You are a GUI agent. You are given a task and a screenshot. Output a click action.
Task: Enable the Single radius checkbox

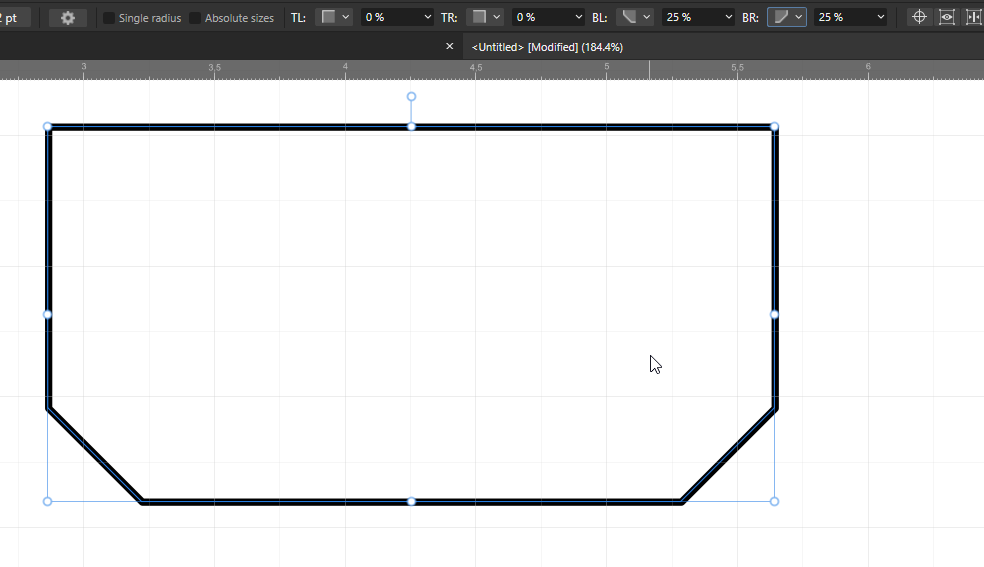click(x=109, y=18)
